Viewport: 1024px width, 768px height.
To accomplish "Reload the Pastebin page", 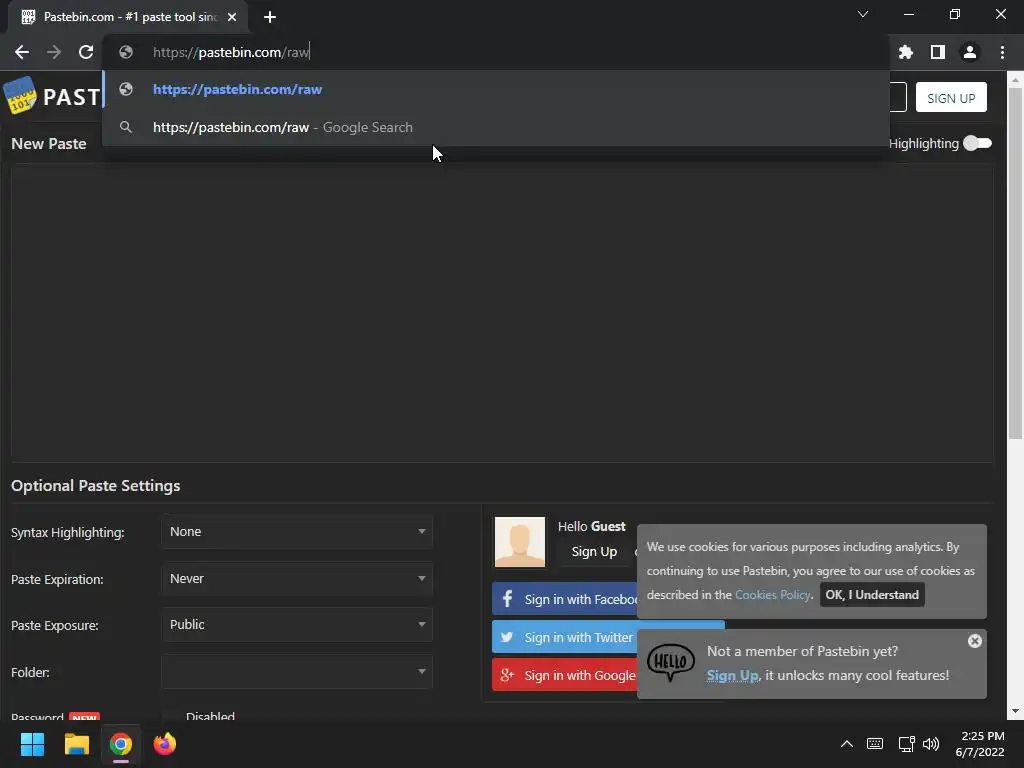I will tap(86, 52).
